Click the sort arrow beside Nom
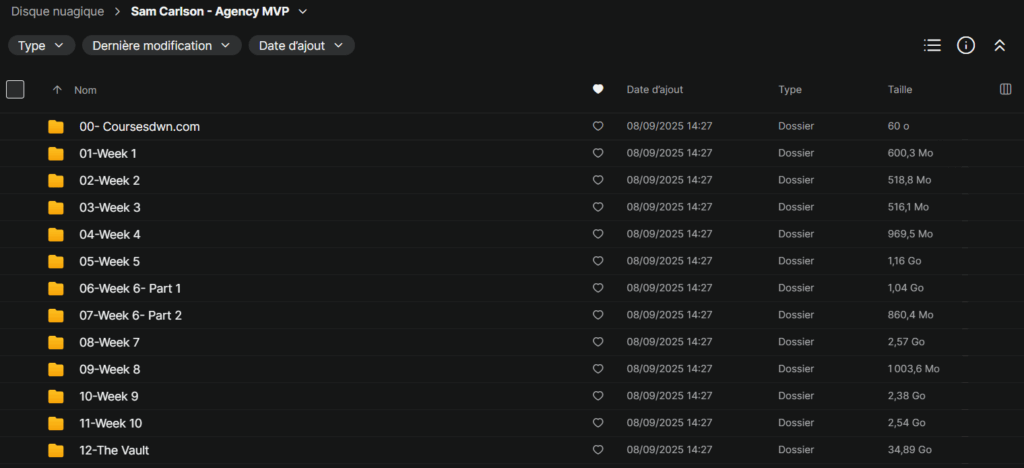Viewport: 1024px width, 468px height. pyautogui.click(x=57, y=90)
